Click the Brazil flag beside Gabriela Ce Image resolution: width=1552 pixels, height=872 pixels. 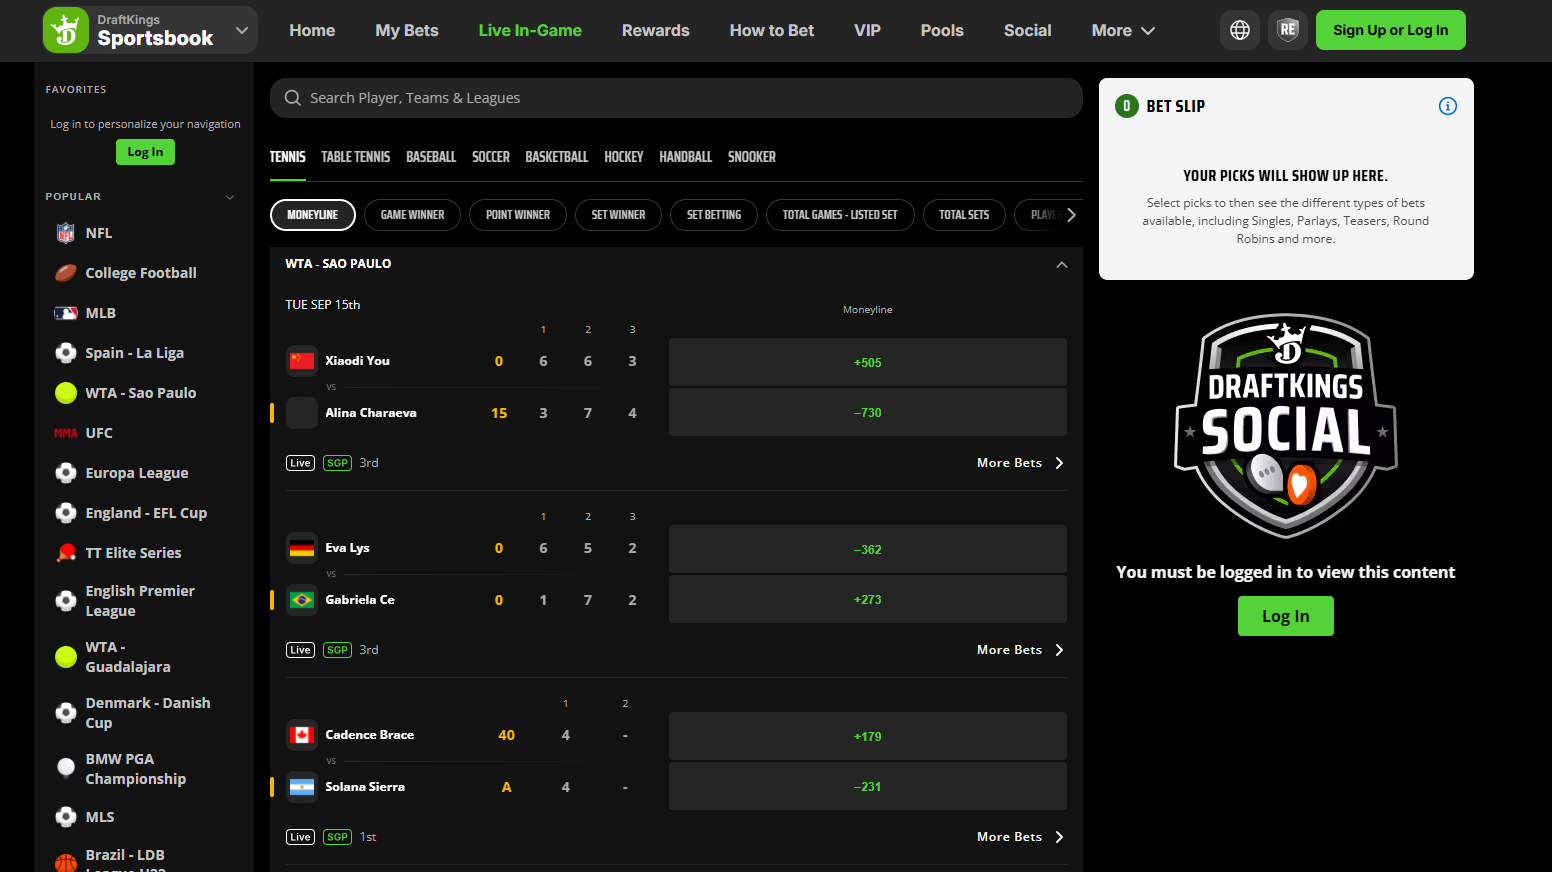[302, 600]
